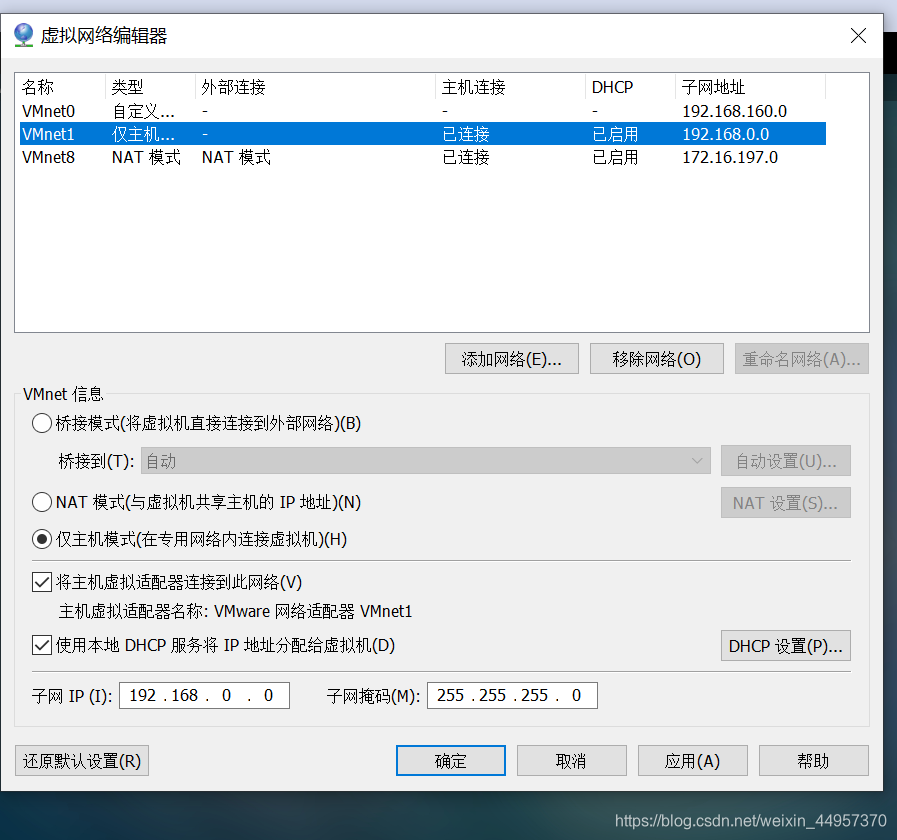Click the 主机连接 column header
This screenshot has height=840, width=897.
[510, 87]
